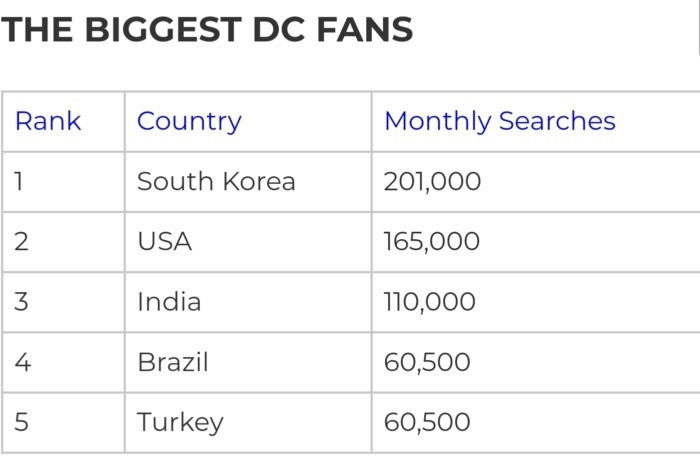
Task: Click the word FANS in heading
Action: point(365,30)
